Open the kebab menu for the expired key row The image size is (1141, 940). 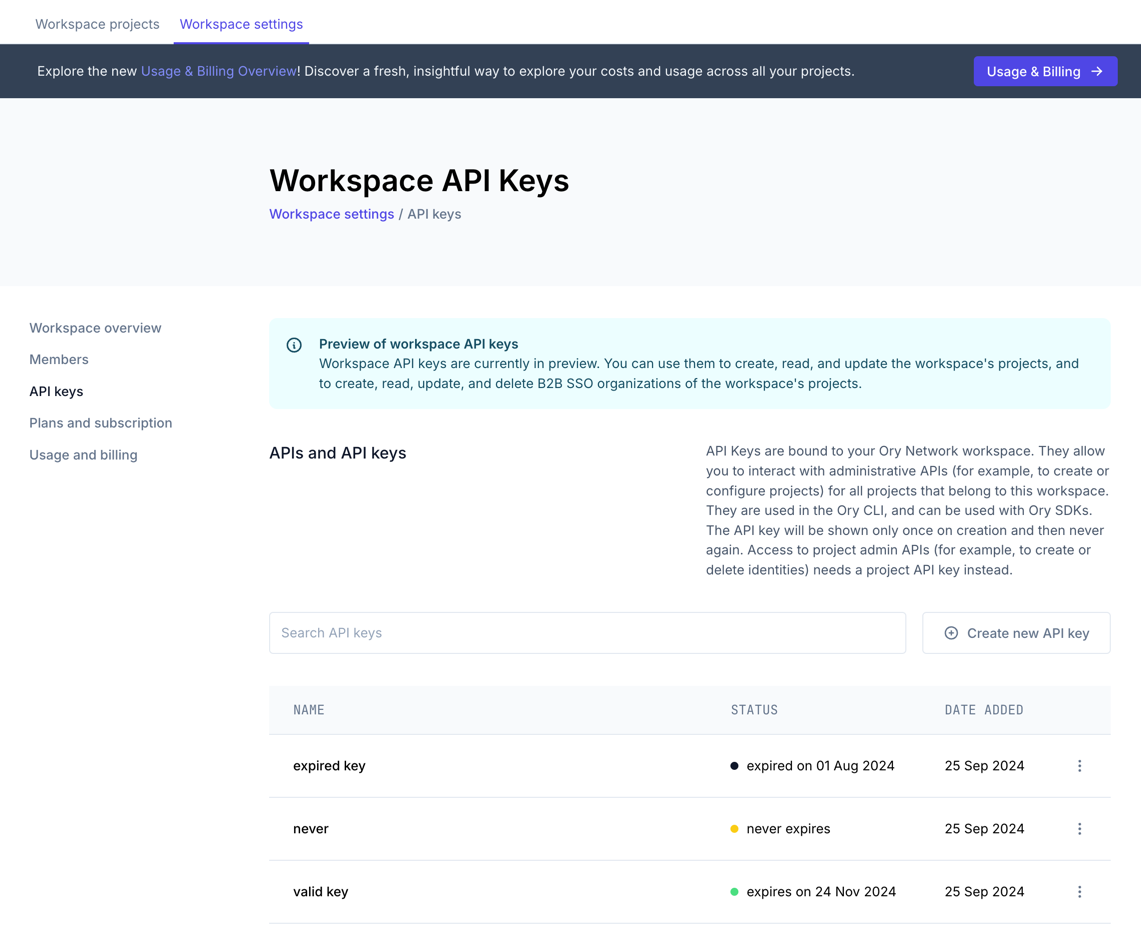click(1079, 766)
